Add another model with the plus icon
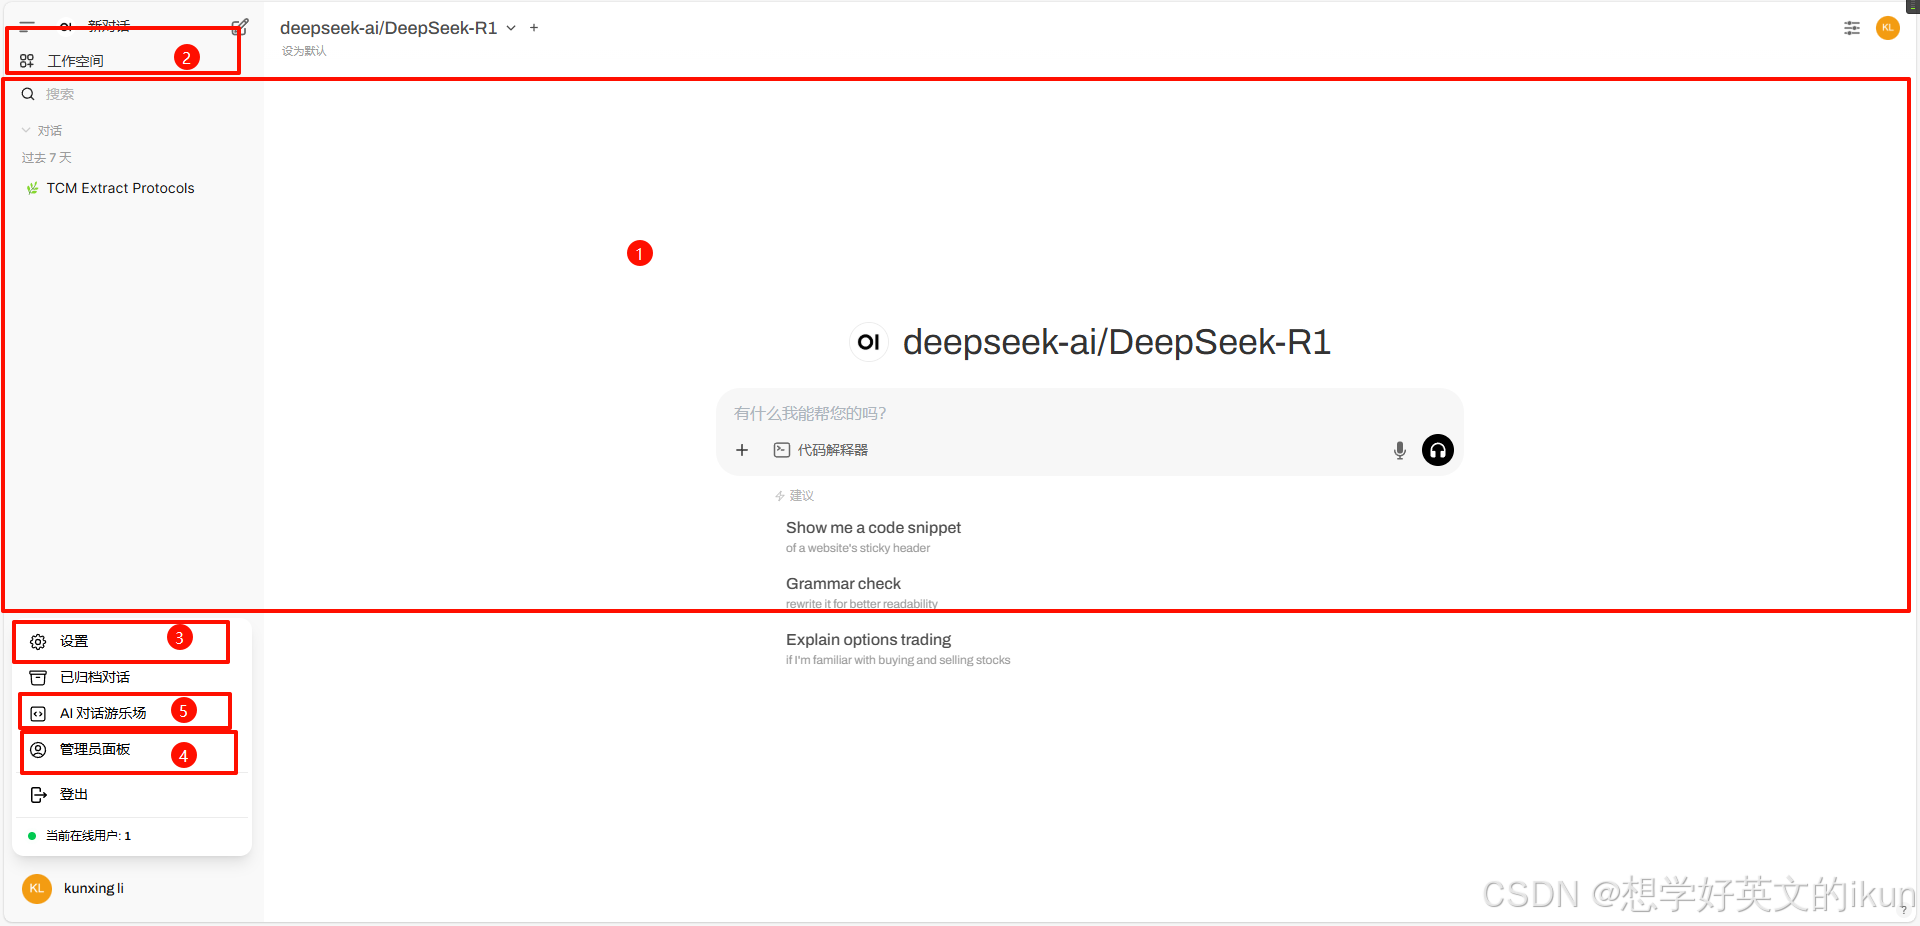Viewport: 1920px width, 926px height. pos(534,28)
